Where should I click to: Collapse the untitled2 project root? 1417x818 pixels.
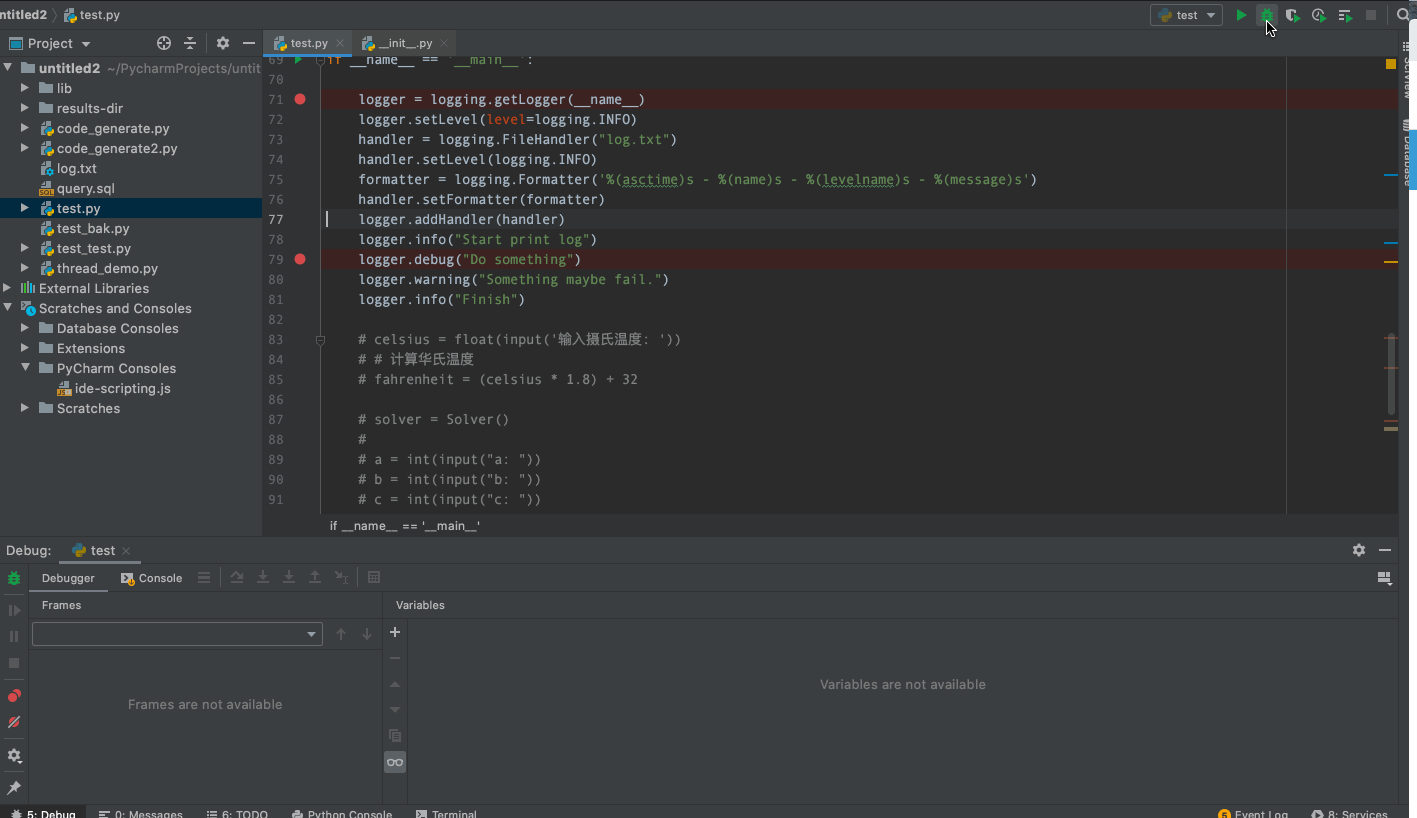(x=8, y=68)
